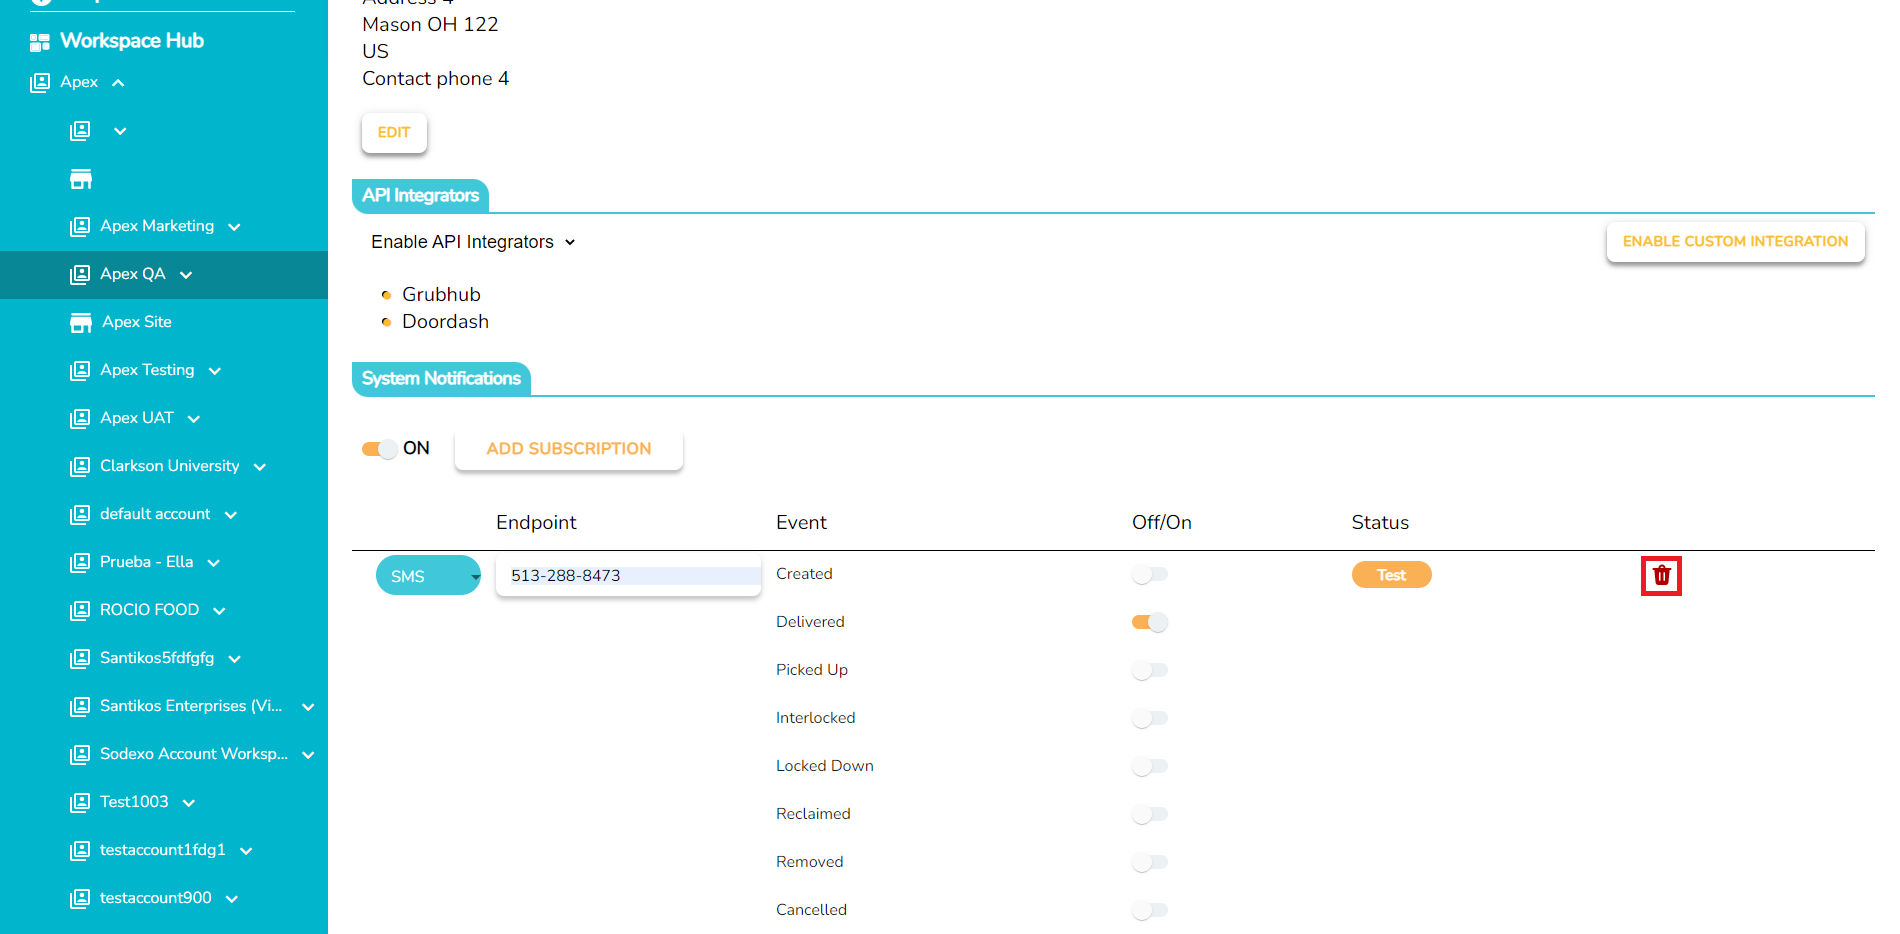Click the phone number endpoint field

coord(628,576)
